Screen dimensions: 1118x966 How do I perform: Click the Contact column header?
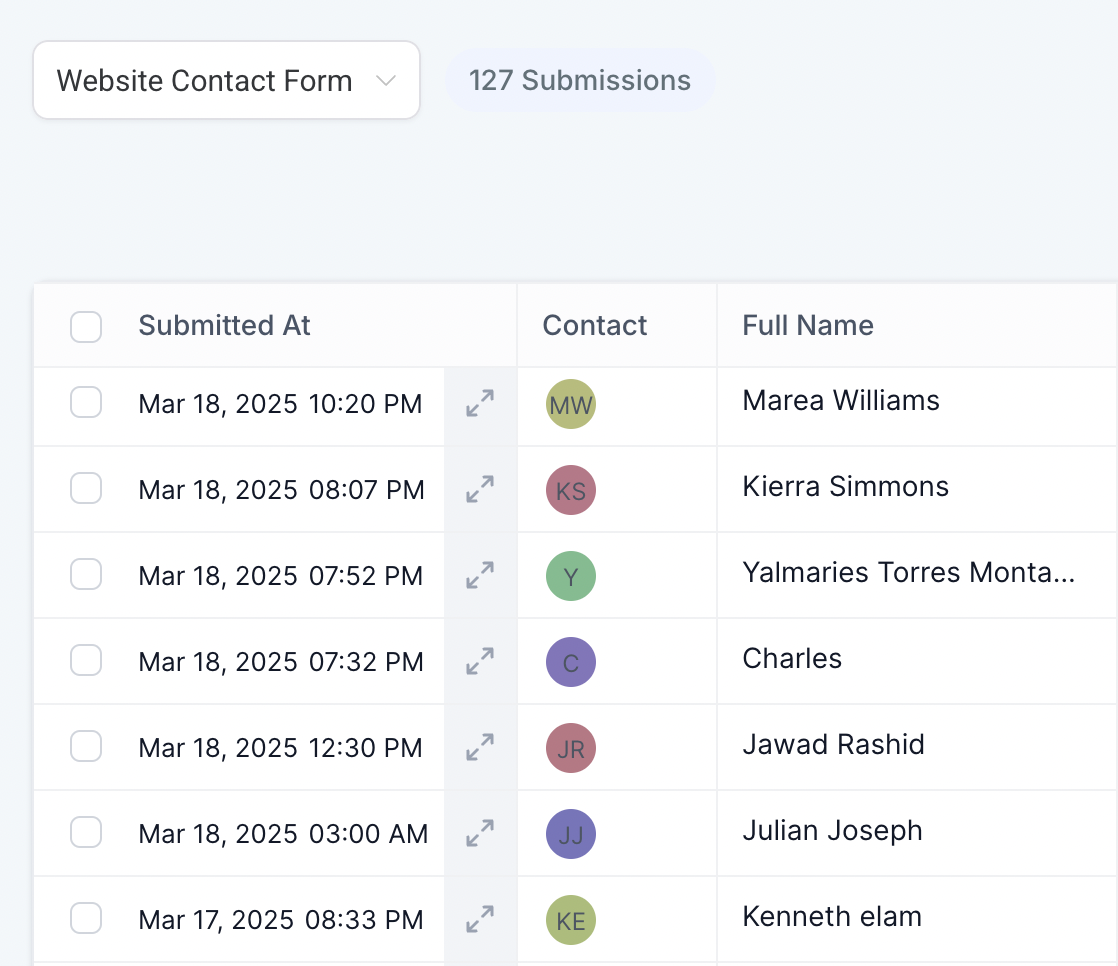coord(595,326)
